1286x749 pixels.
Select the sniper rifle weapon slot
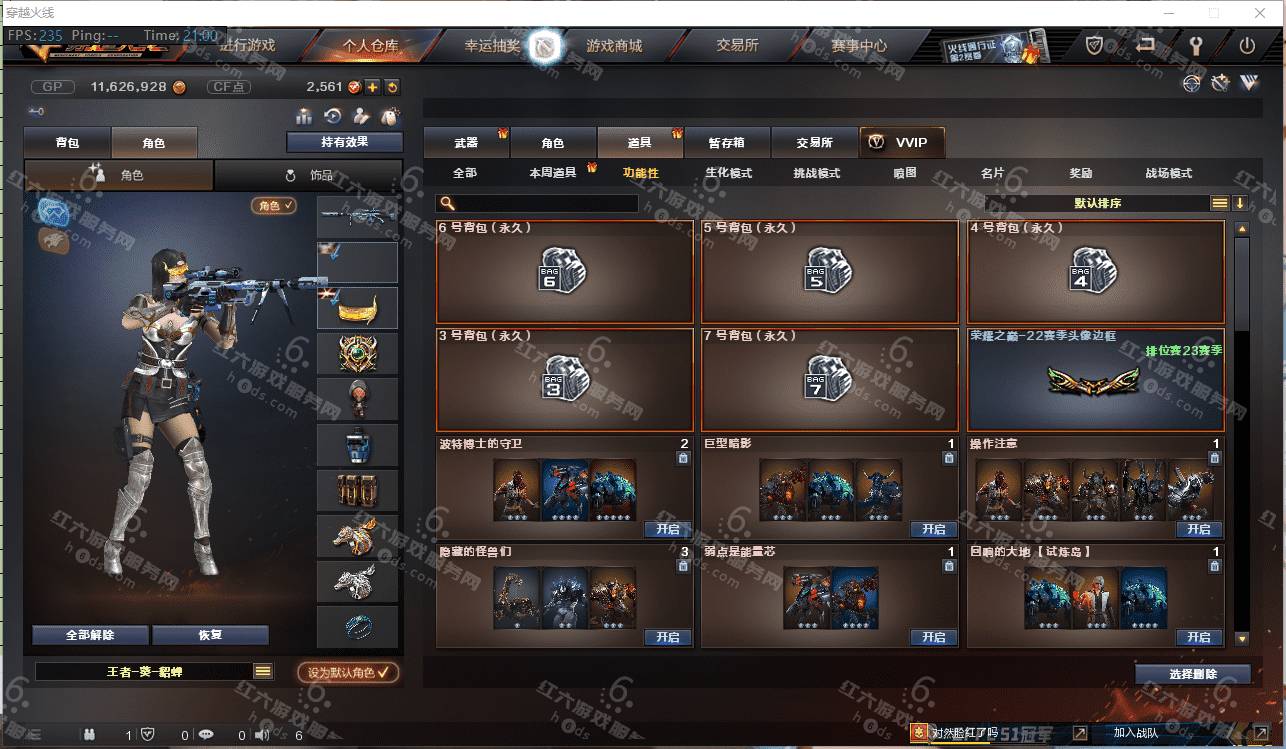click(357, 217)
